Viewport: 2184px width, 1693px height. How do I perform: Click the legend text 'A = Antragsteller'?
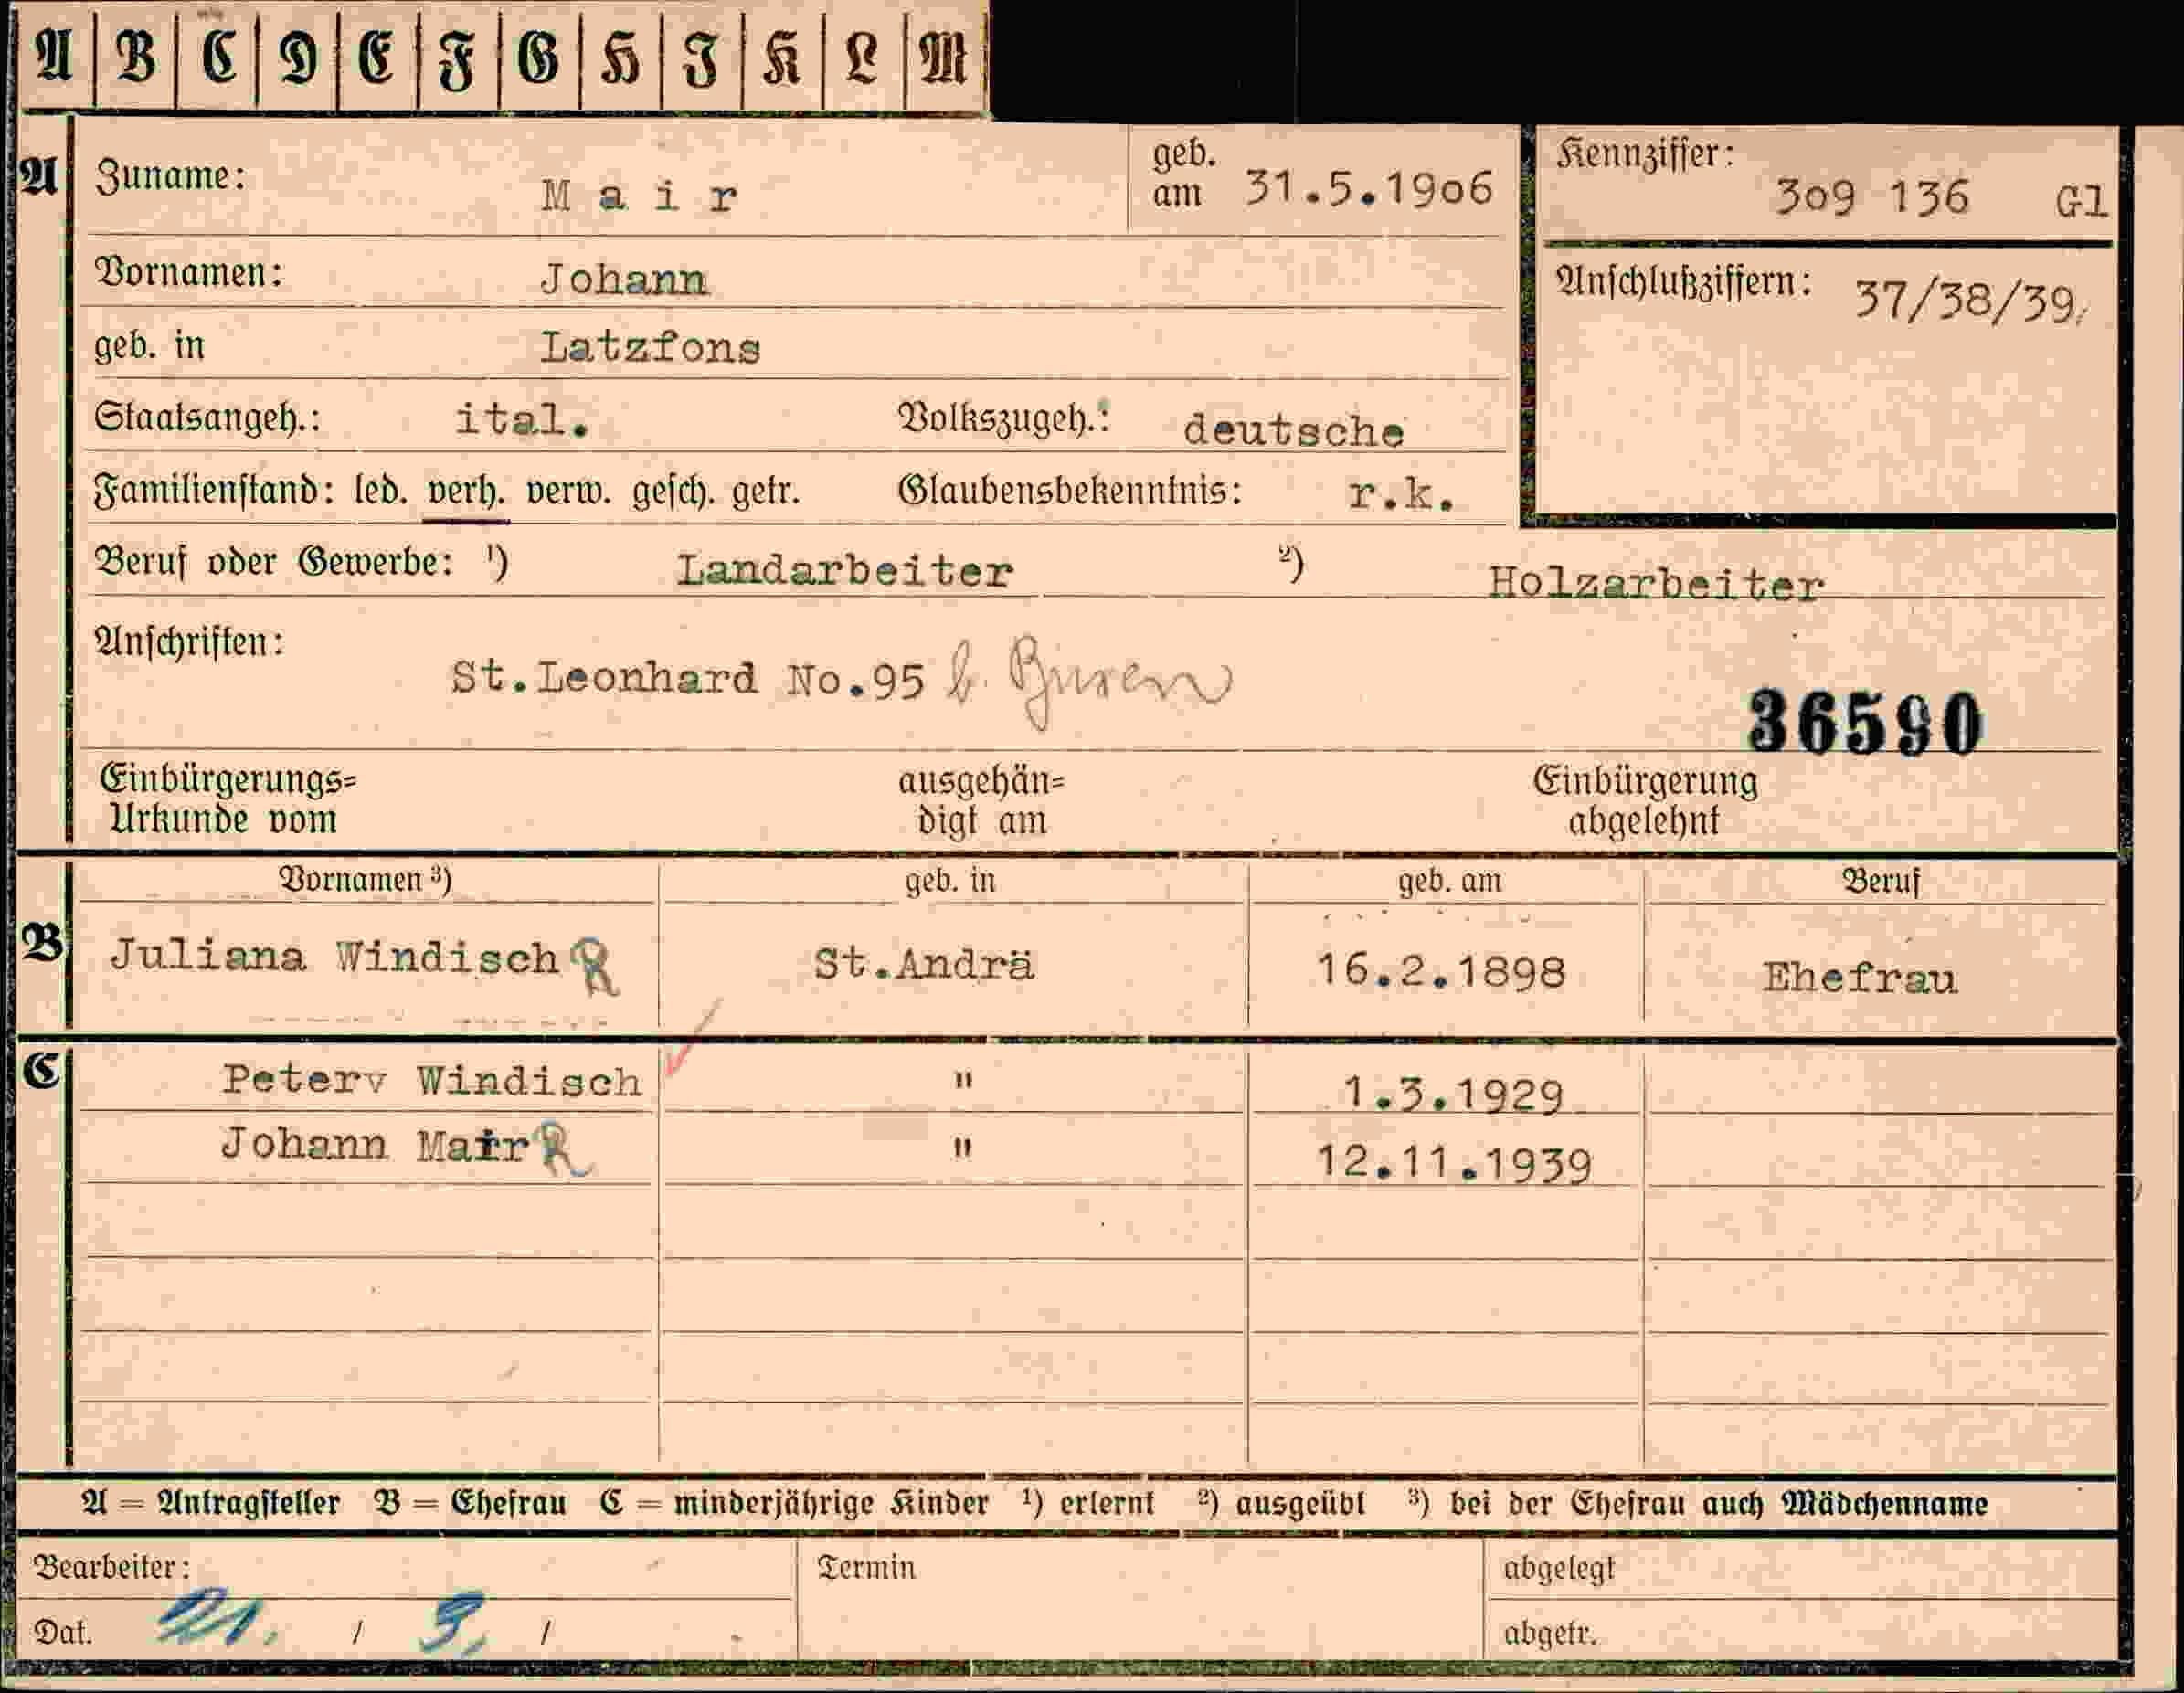211,1503
